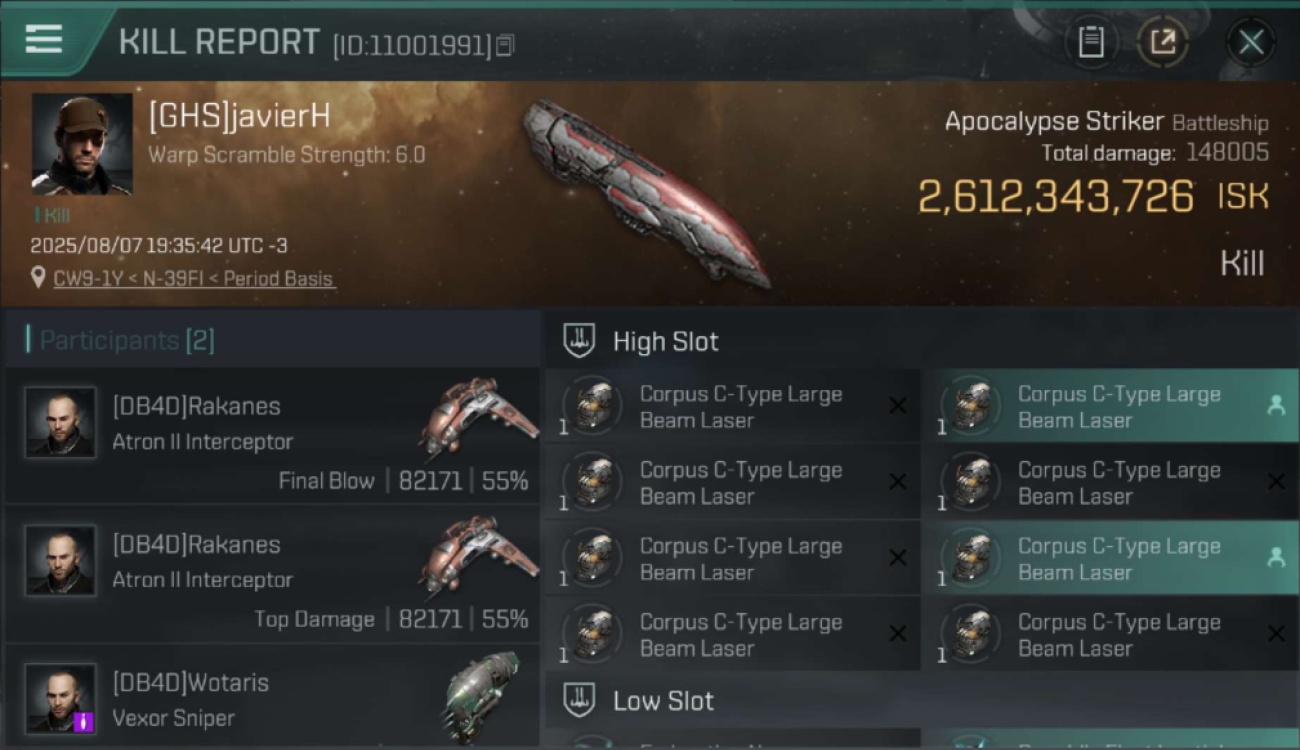Close the kill report window
The width and height of the screenshot is (1300, 750).
1251,42
